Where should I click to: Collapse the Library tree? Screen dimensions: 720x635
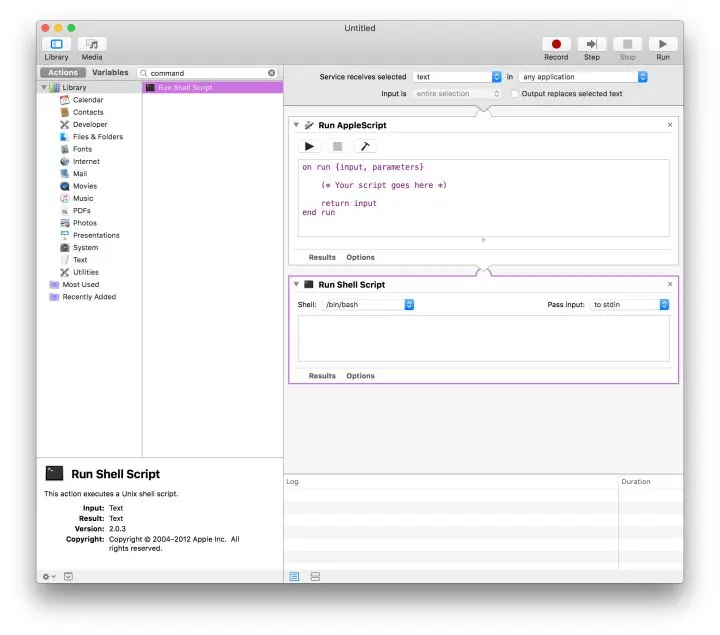44,87
